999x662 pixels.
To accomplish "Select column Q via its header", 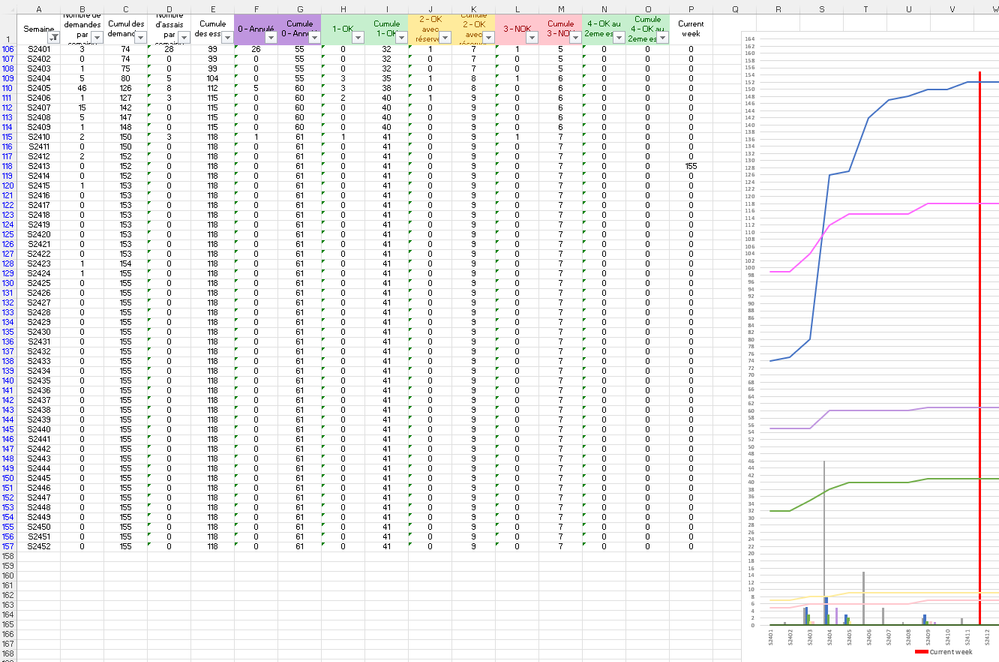I will [735, 9].
